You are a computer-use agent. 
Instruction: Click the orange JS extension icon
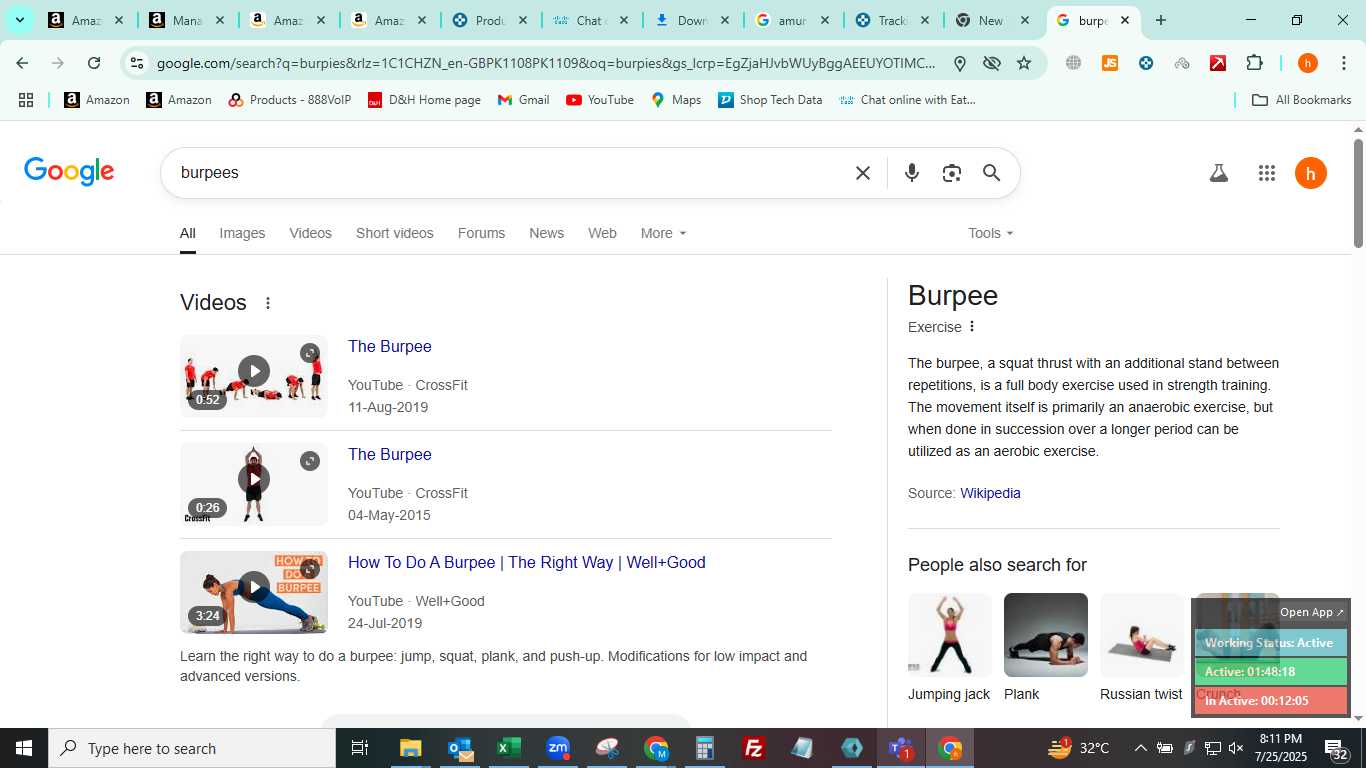[1109, 63]
